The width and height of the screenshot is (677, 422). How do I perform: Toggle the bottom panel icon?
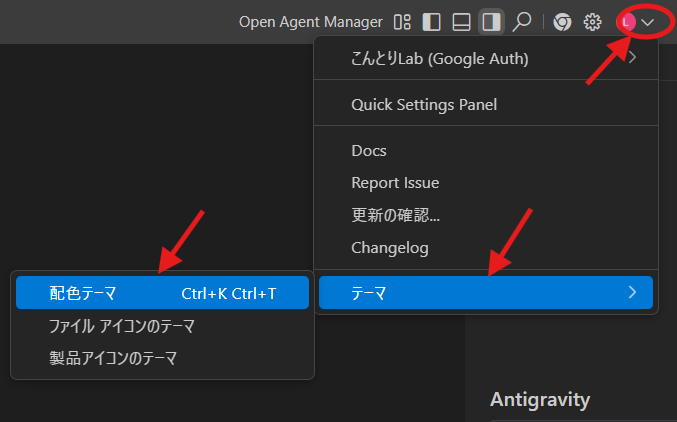(461, 21)
